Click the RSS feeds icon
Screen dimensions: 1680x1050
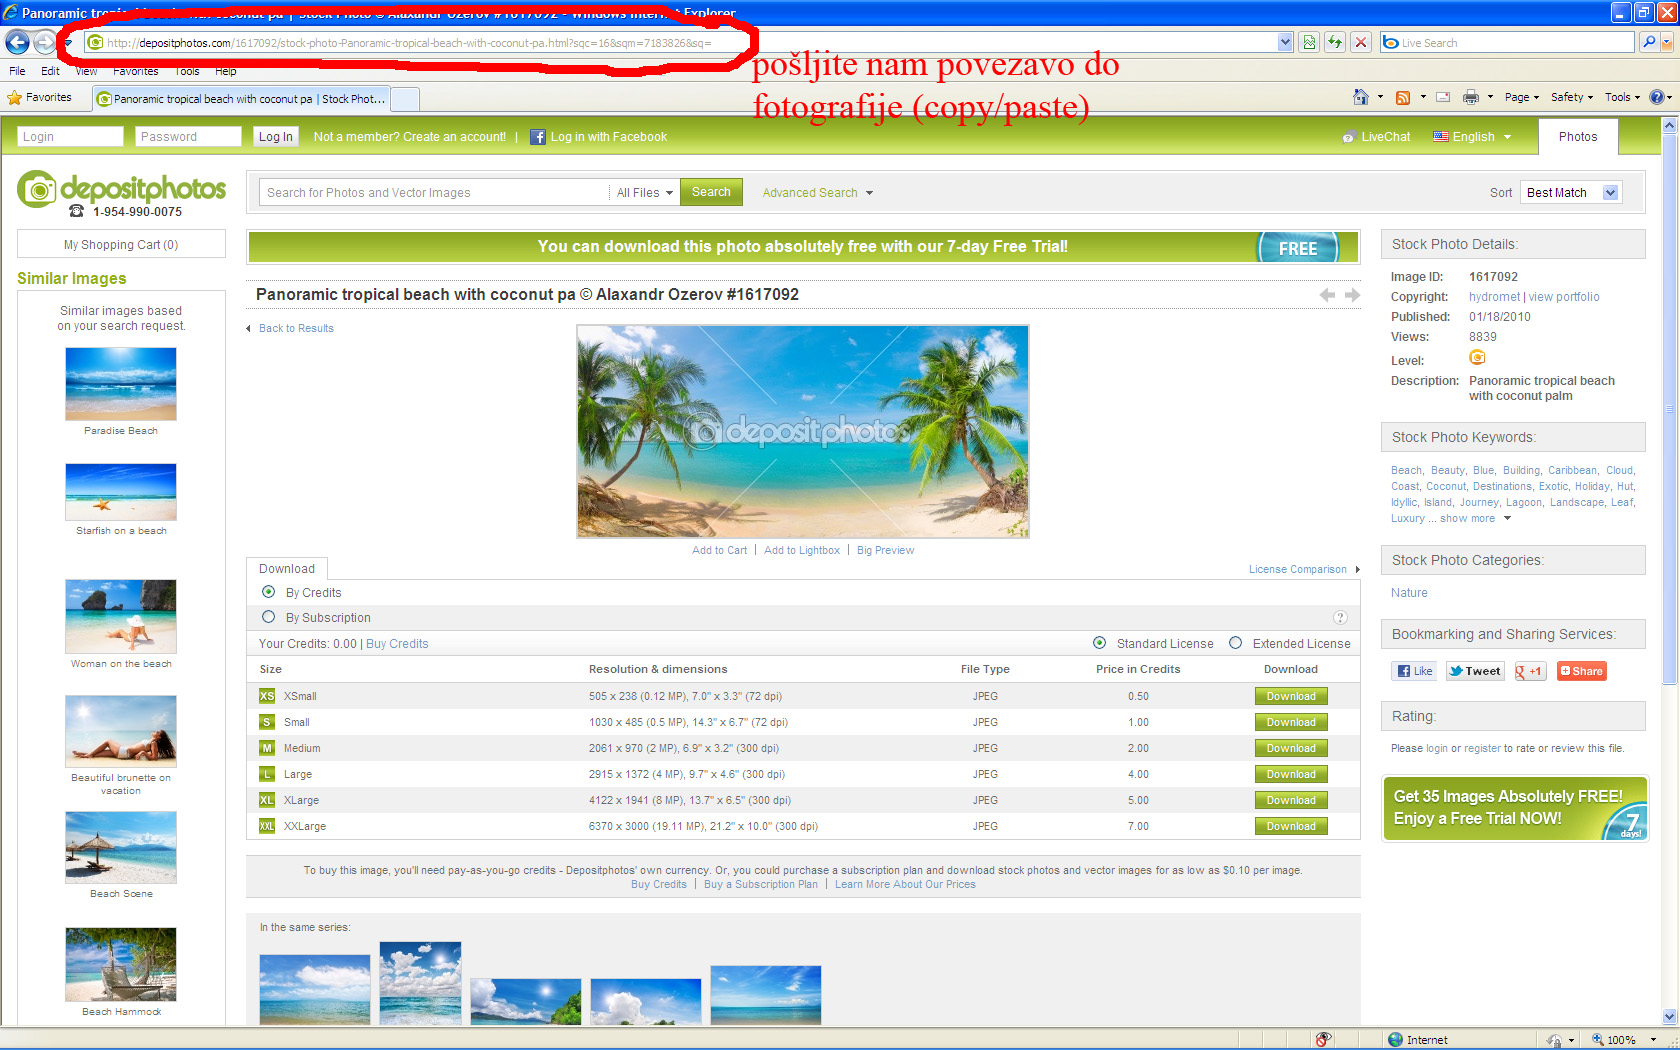coord(1403,97)
